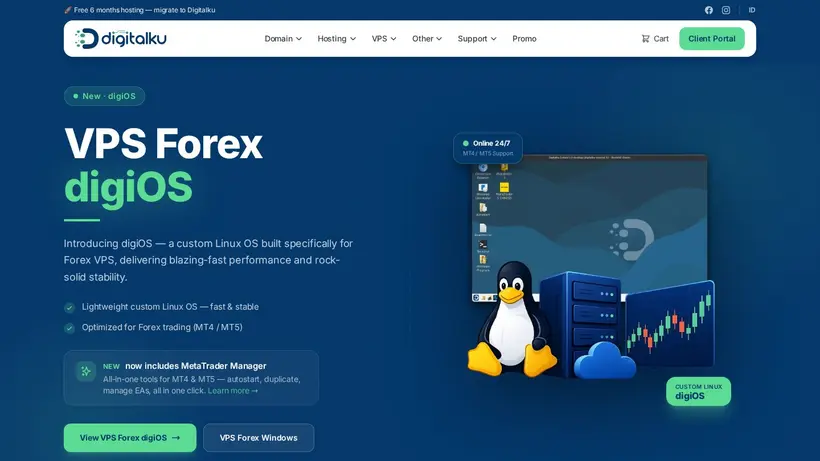The height and width of the screenshot is (461, 820).
Task: Open the Digitalku logo homepage link
Action: click(121, 39)
